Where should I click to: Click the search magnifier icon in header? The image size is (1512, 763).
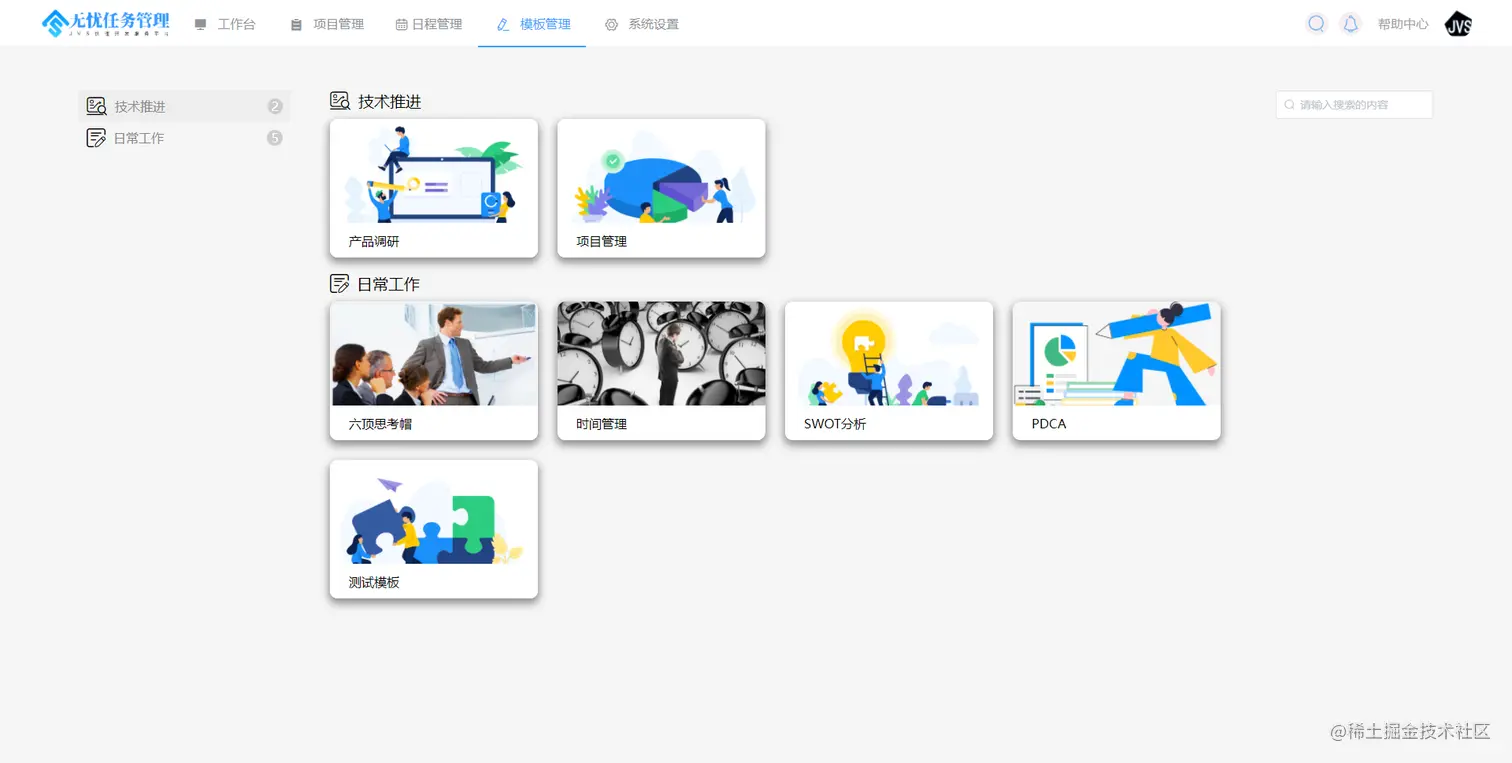(1316, 24)
